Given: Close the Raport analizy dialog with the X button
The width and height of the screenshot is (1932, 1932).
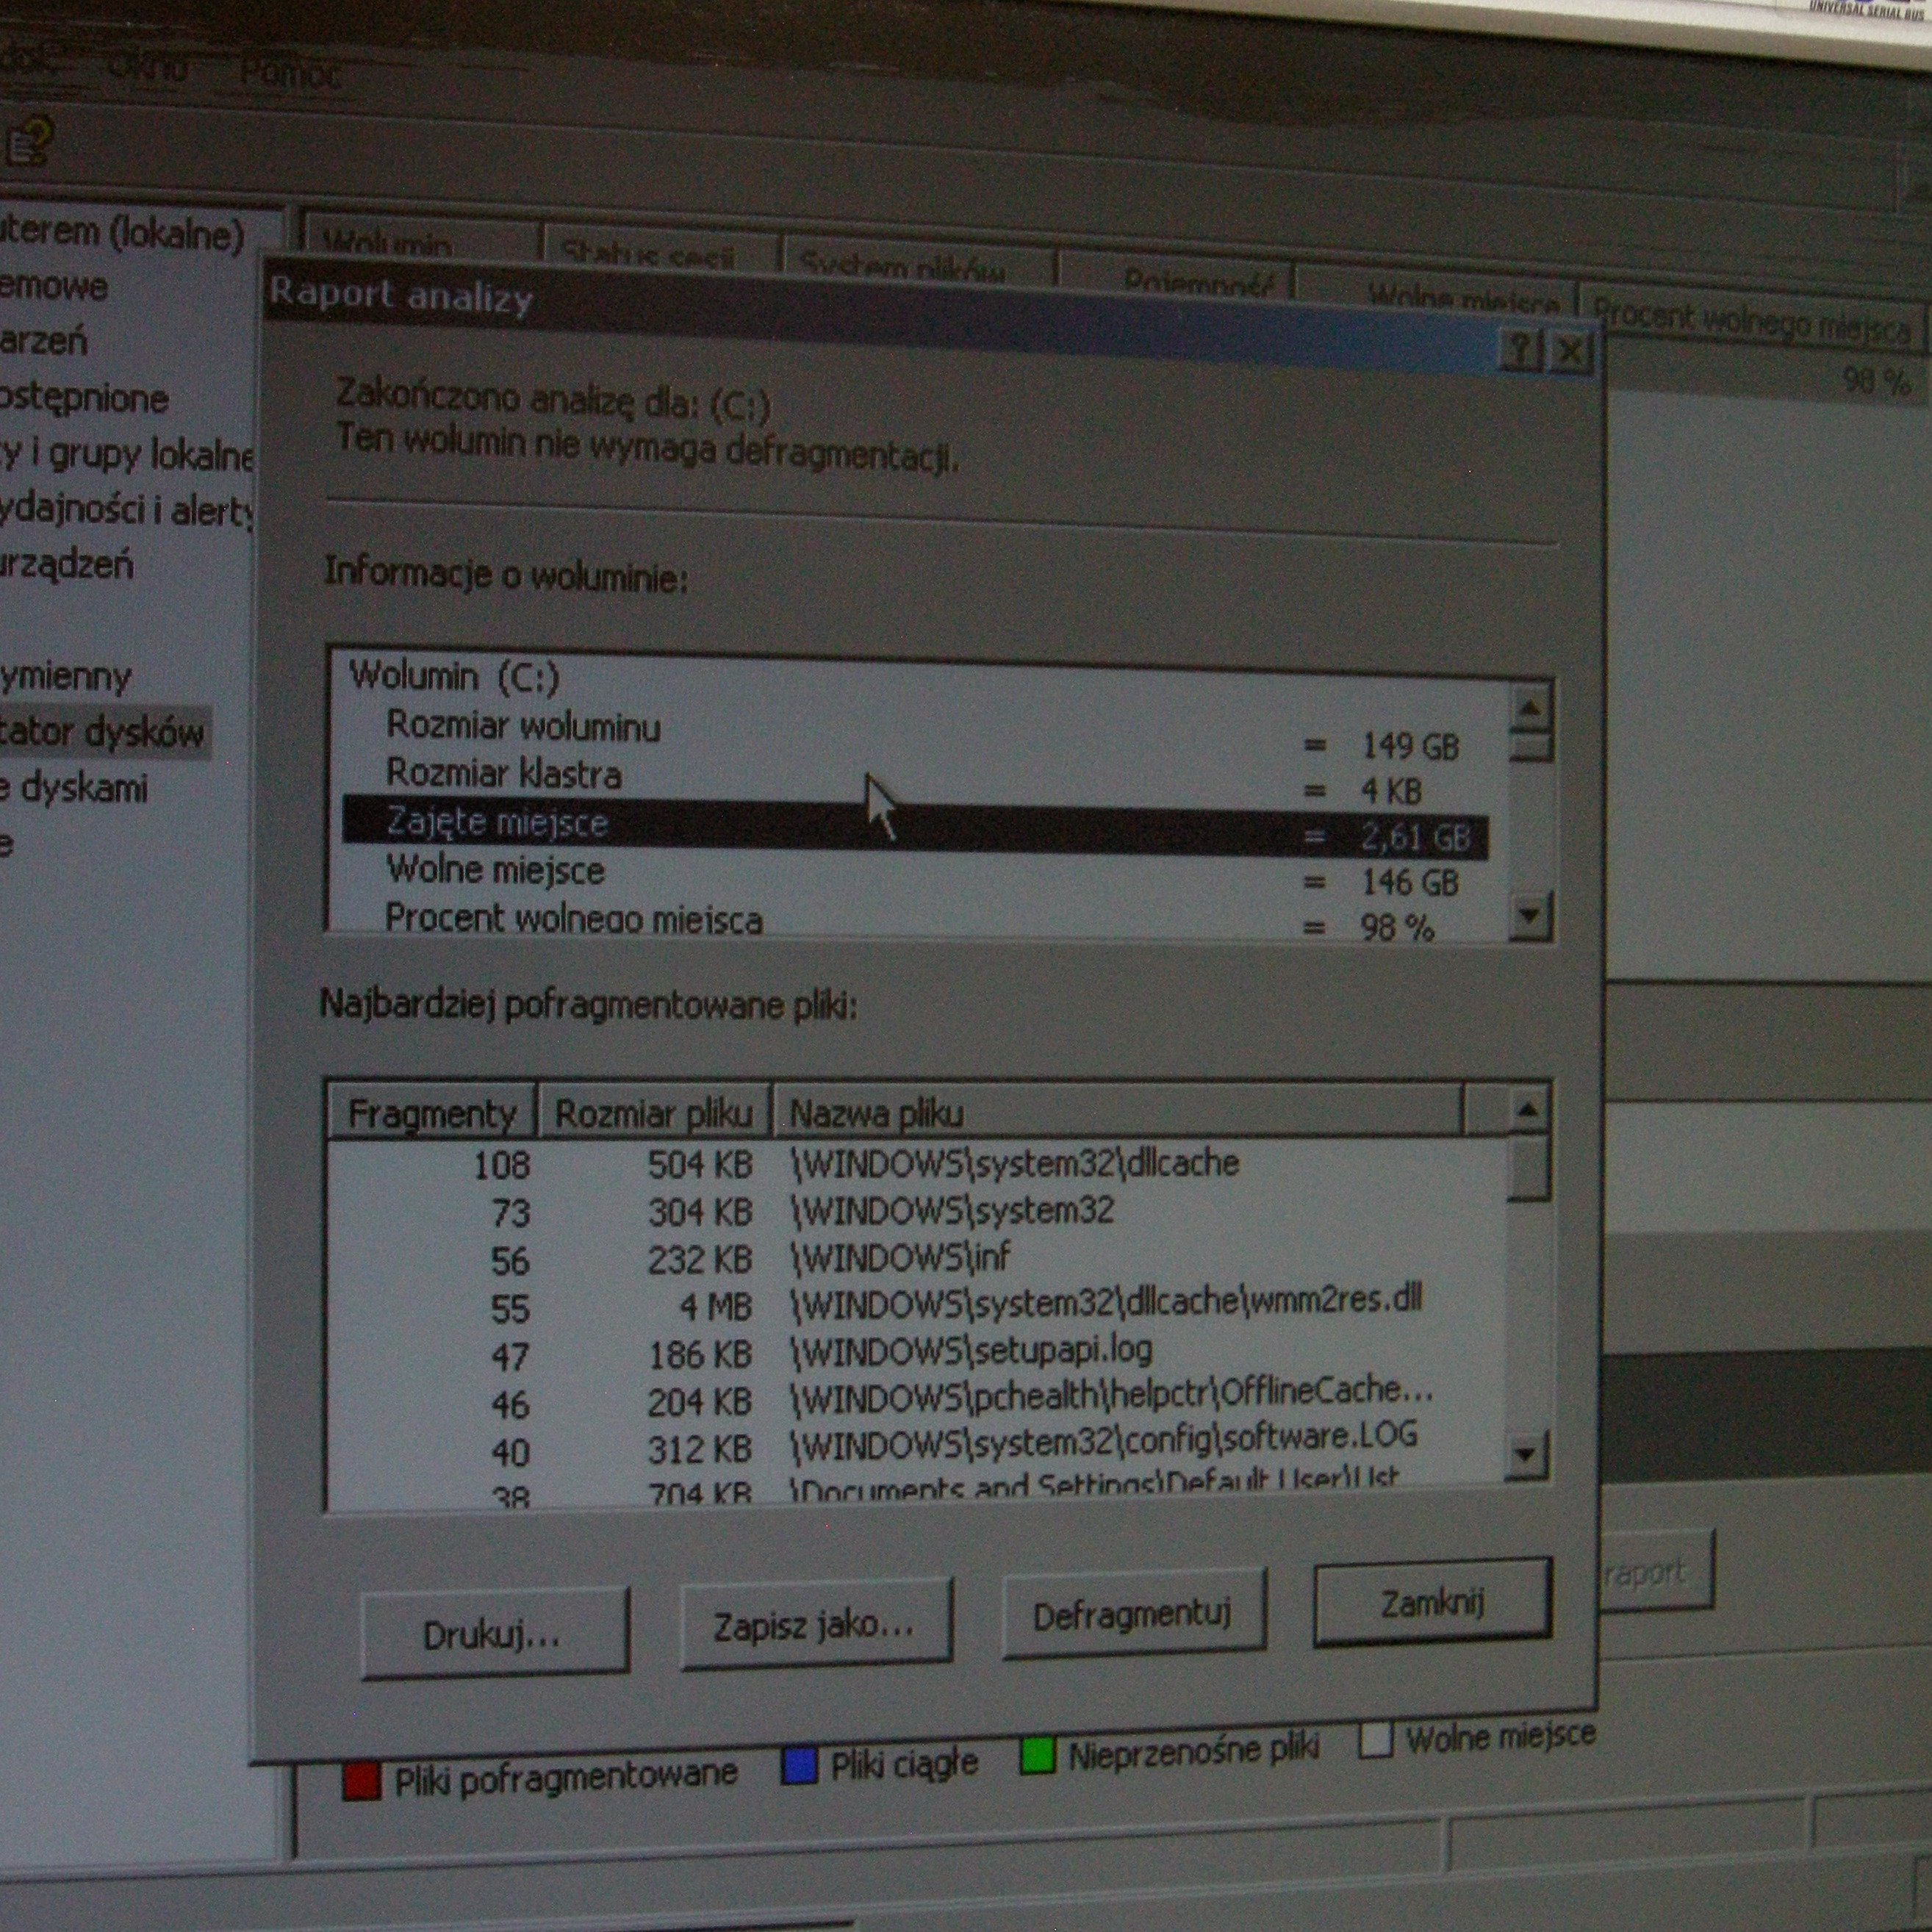Looking at the screenshot, I should click(x=1571, y=352).
